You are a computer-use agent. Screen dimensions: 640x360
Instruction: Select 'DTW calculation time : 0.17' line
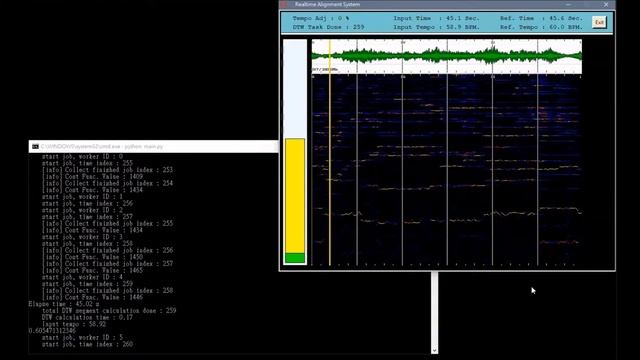click(x=87, y=317)
